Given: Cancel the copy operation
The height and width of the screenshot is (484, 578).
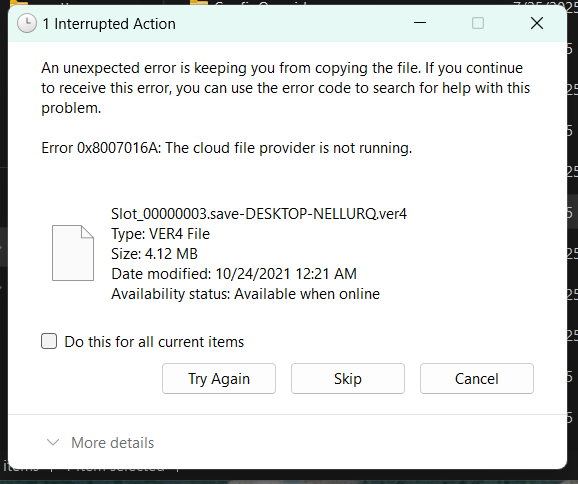Looking at the screenshot, I should pos(477,379).
